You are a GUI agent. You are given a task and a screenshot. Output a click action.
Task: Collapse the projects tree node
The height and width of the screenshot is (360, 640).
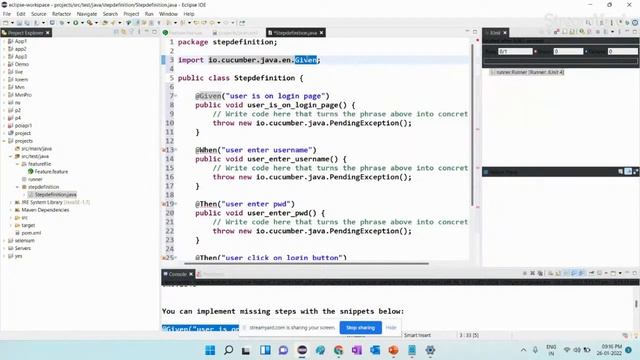click(x=4, y=141)
